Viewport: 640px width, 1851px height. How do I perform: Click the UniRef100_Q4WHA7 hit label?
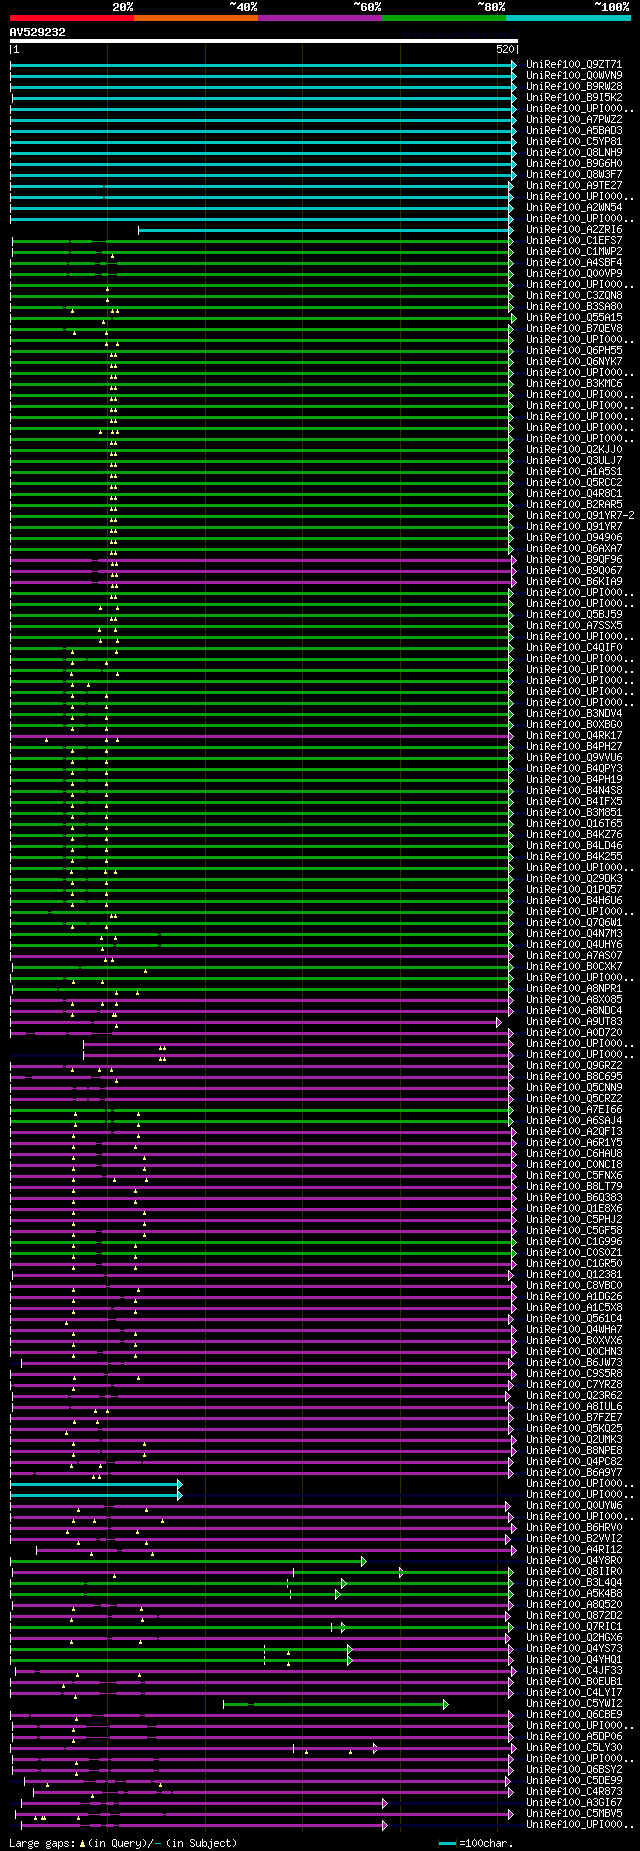[x=574, y=1329]
